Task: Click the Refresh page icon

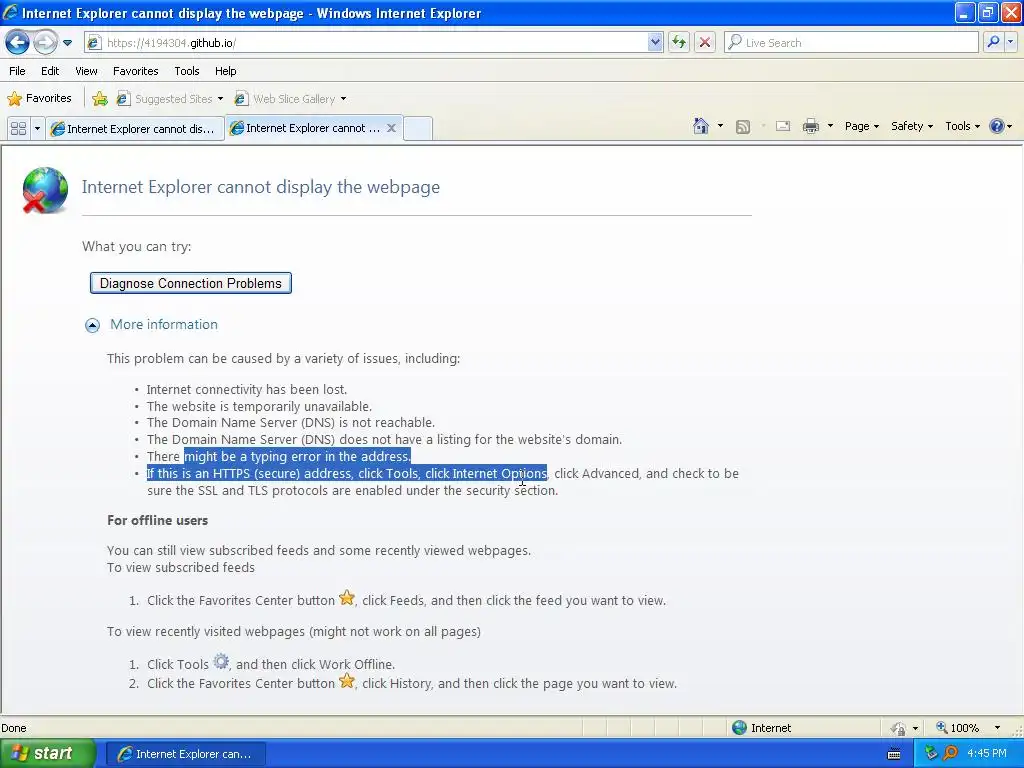Action: [x=679, y=42]
